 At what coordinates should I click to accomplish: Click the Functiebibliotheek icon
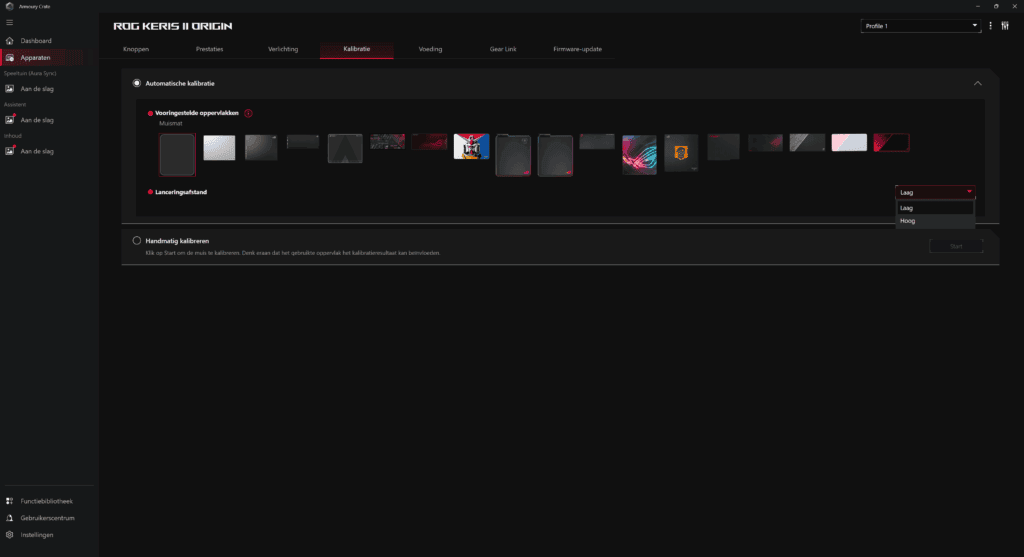pyautogui.click(x=9, y=501)
